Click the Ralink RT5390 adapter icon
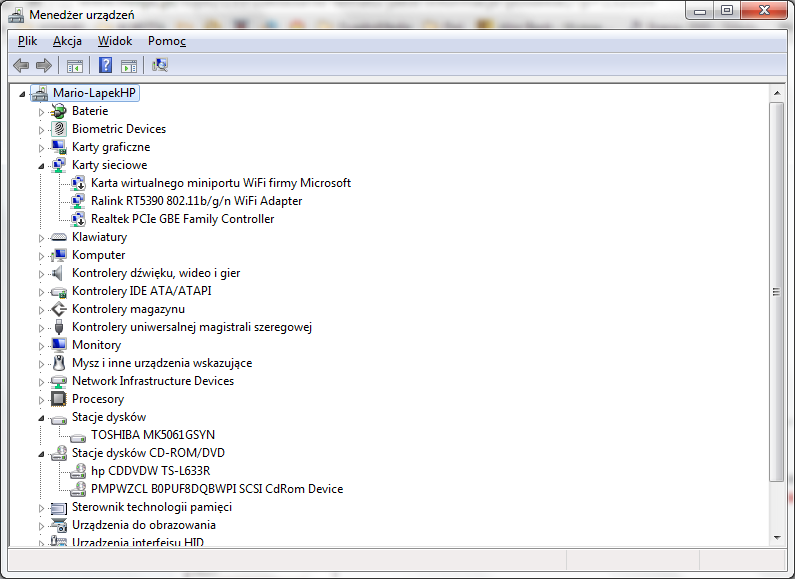795x579 pixels. 78,201
